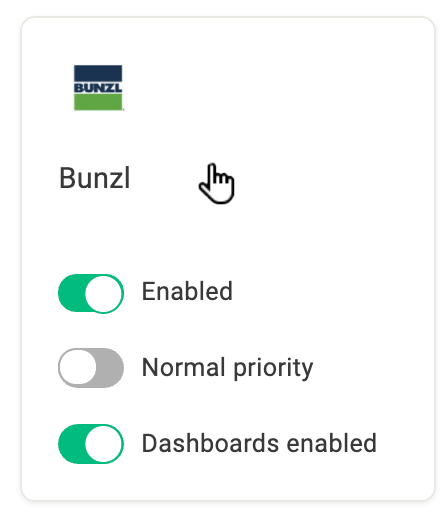Image resolution: width=448 pixels, height=516 pixels.
Task: Click the green track of Dashboards switch
Action: click(x=71, y=444)
